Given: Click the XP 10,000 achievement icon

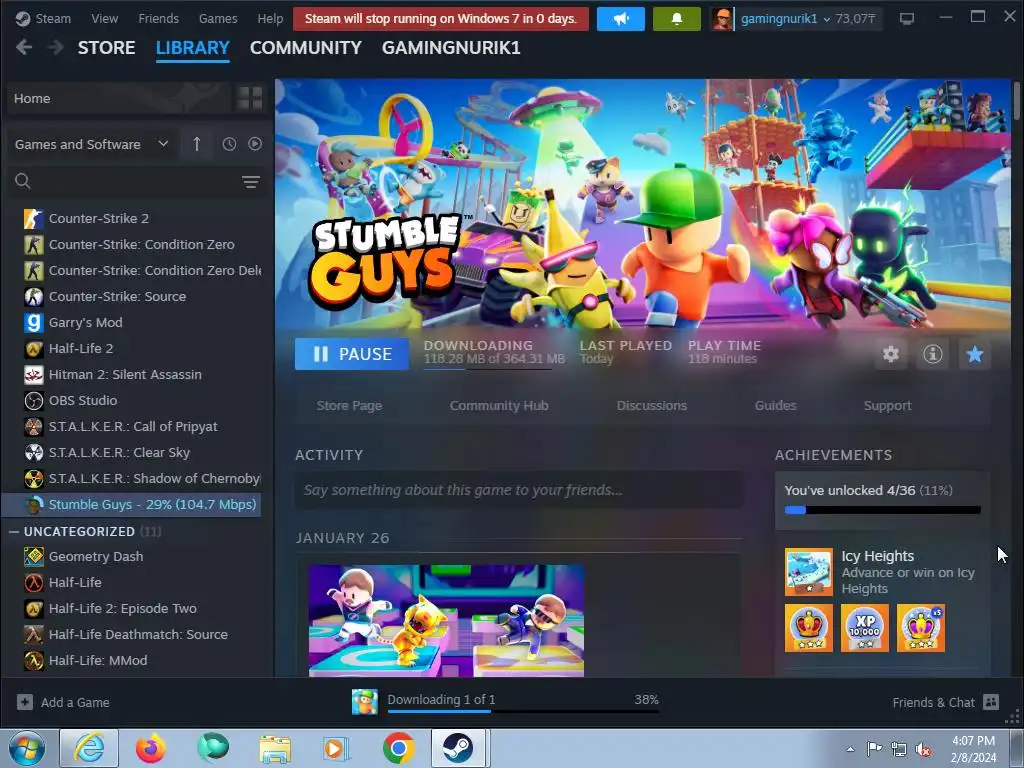Looking at the screenshot, I should pos(865,628).
